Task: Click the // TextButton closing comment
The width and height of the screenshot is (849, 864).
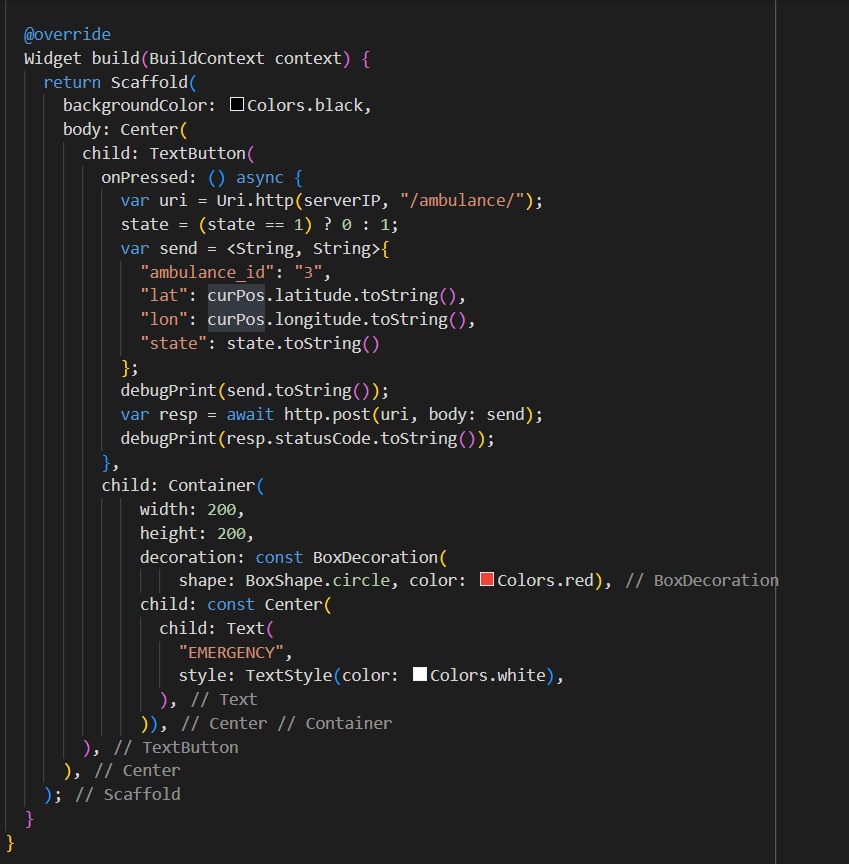Action: (x=176, y=748)
